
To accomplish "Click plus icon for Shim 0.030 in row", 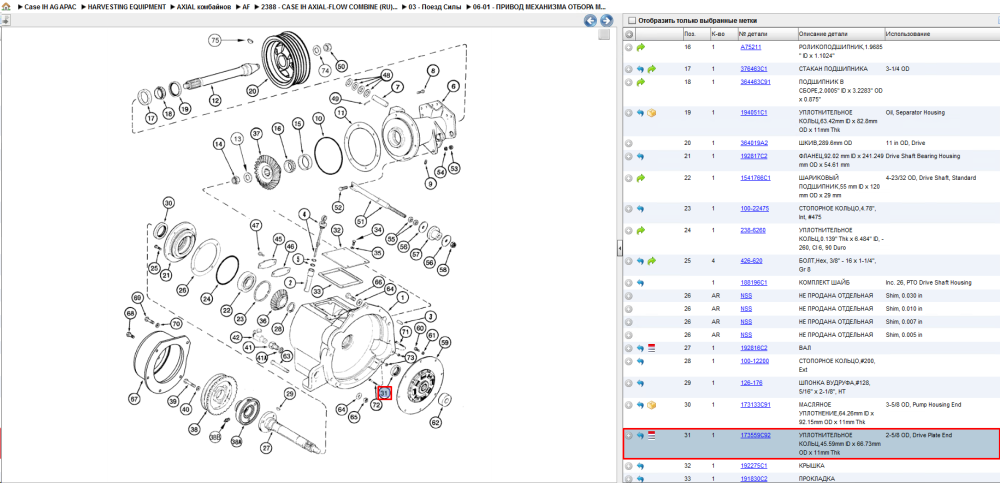I will (x=629, y=296).
